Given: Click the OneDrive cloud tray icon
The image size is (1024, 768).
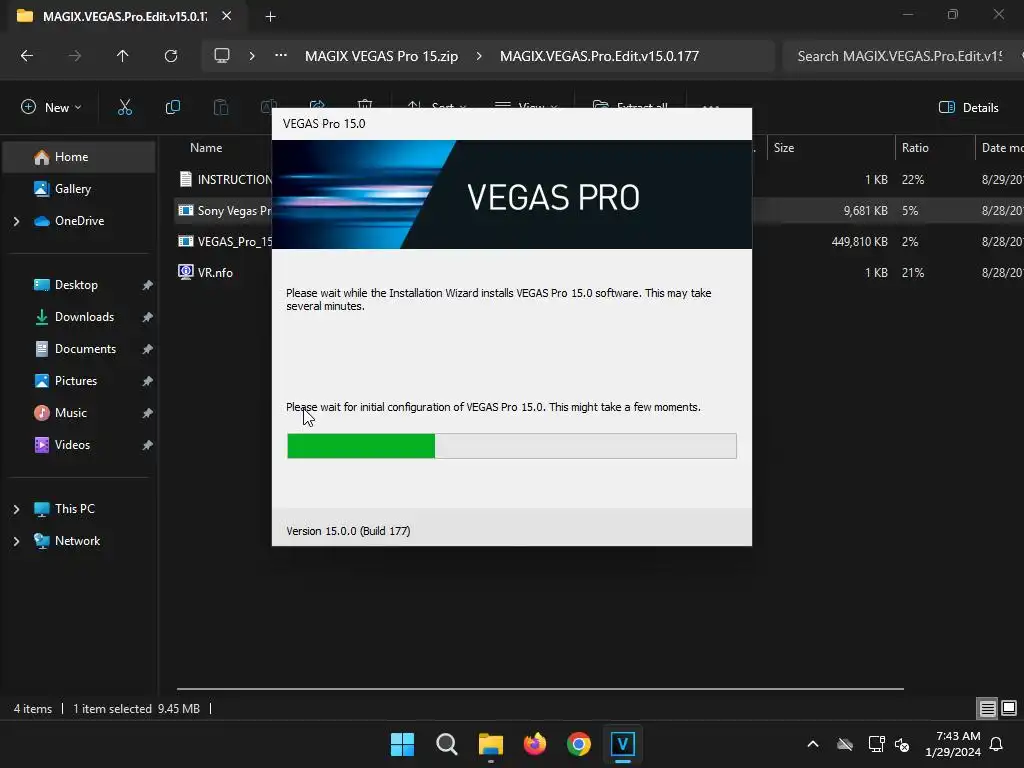Looking at the screenshot, I should click(845, 744).
